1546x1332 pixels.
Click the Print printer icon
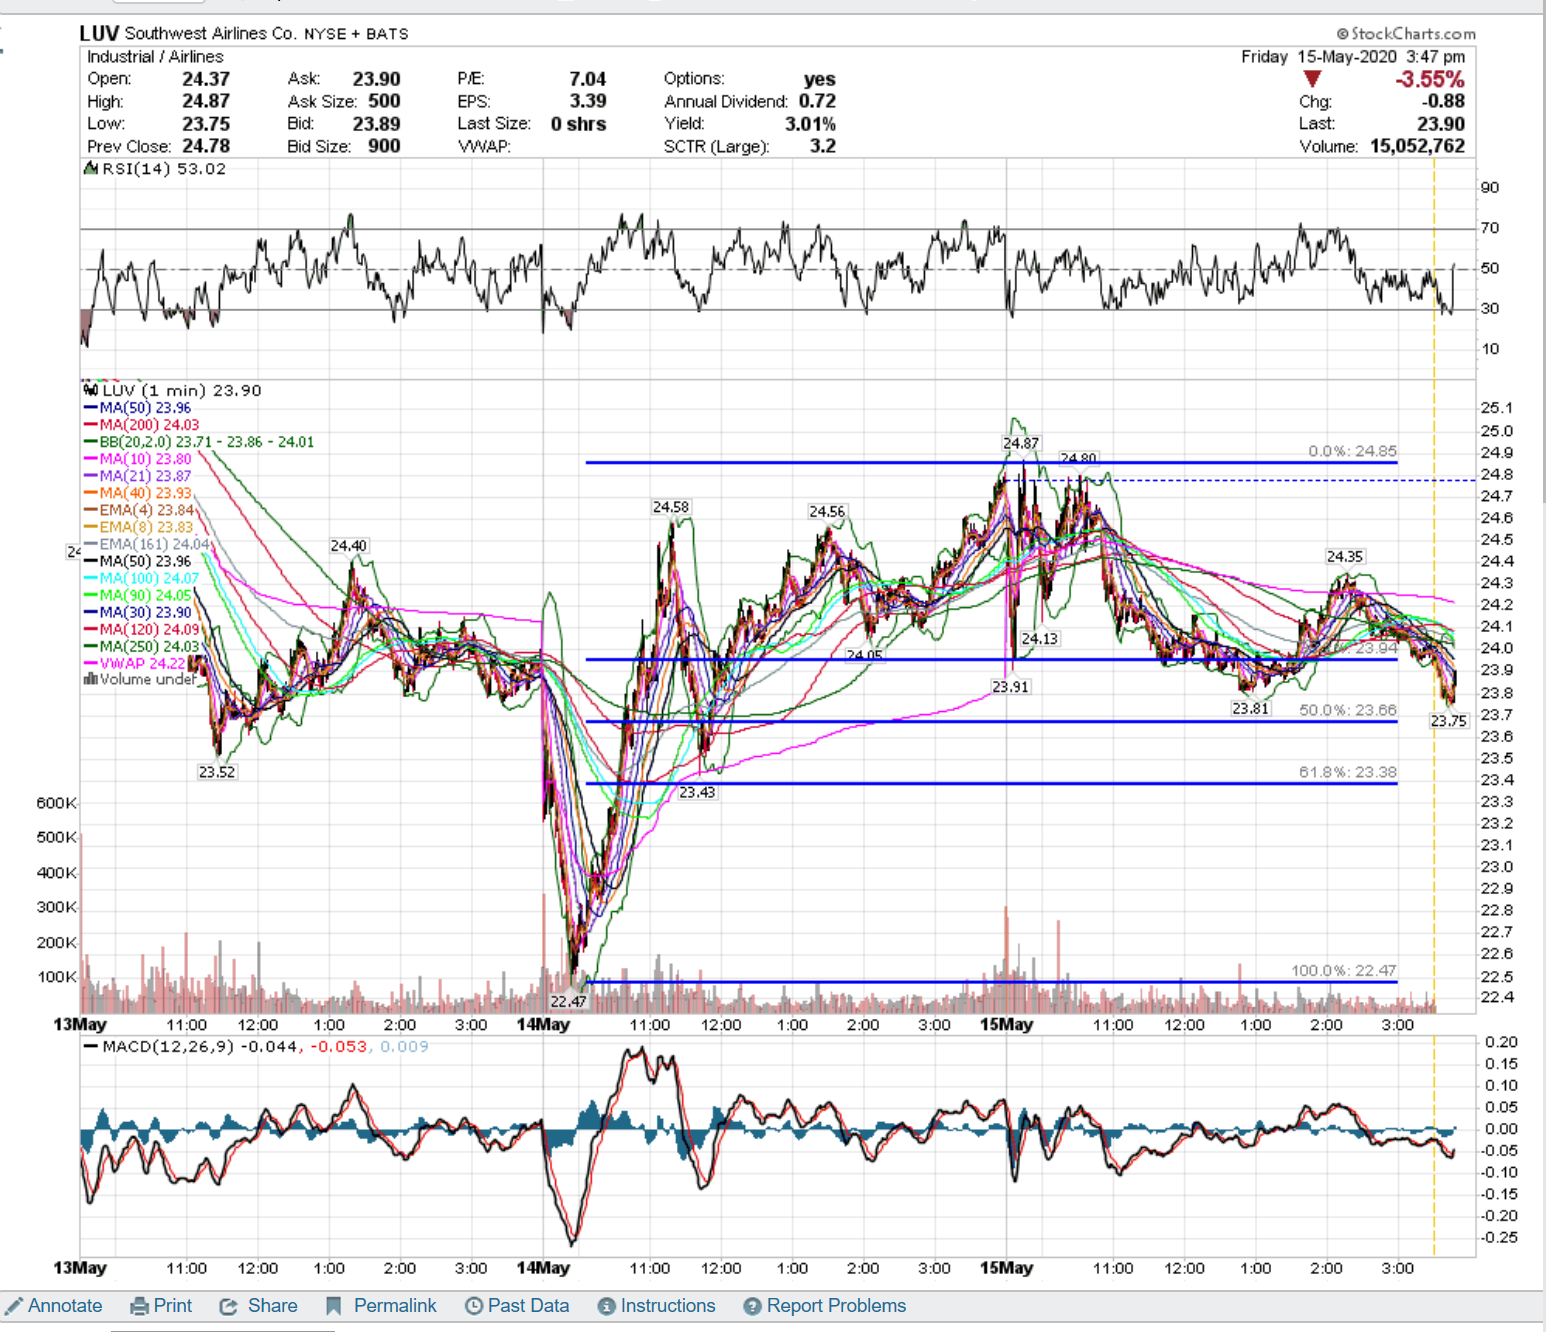[139, 1307]
